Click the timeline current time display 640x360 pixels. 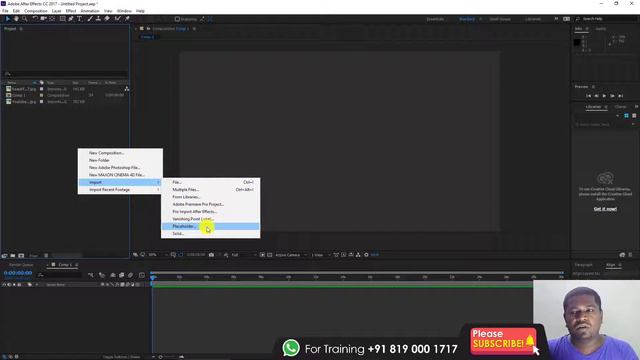18,273
